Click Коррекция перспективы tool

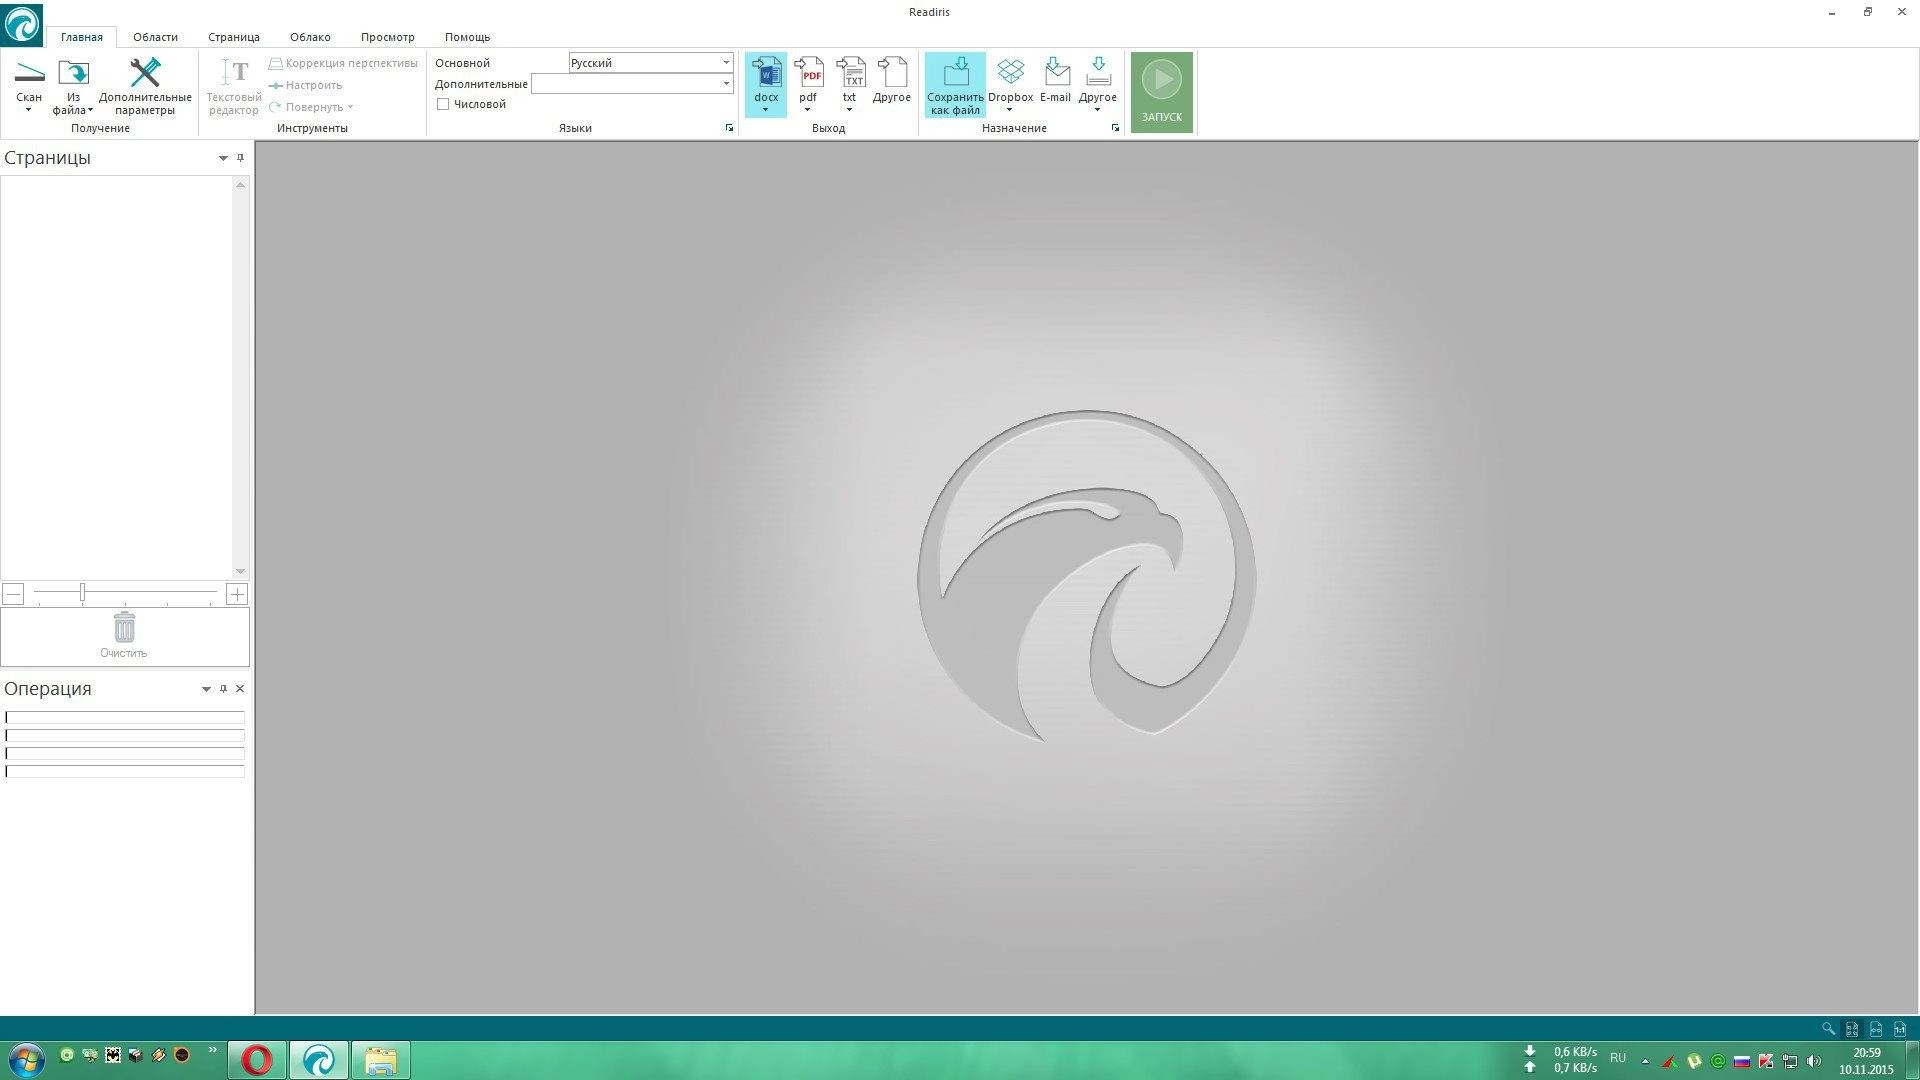[x=343, y=63]
